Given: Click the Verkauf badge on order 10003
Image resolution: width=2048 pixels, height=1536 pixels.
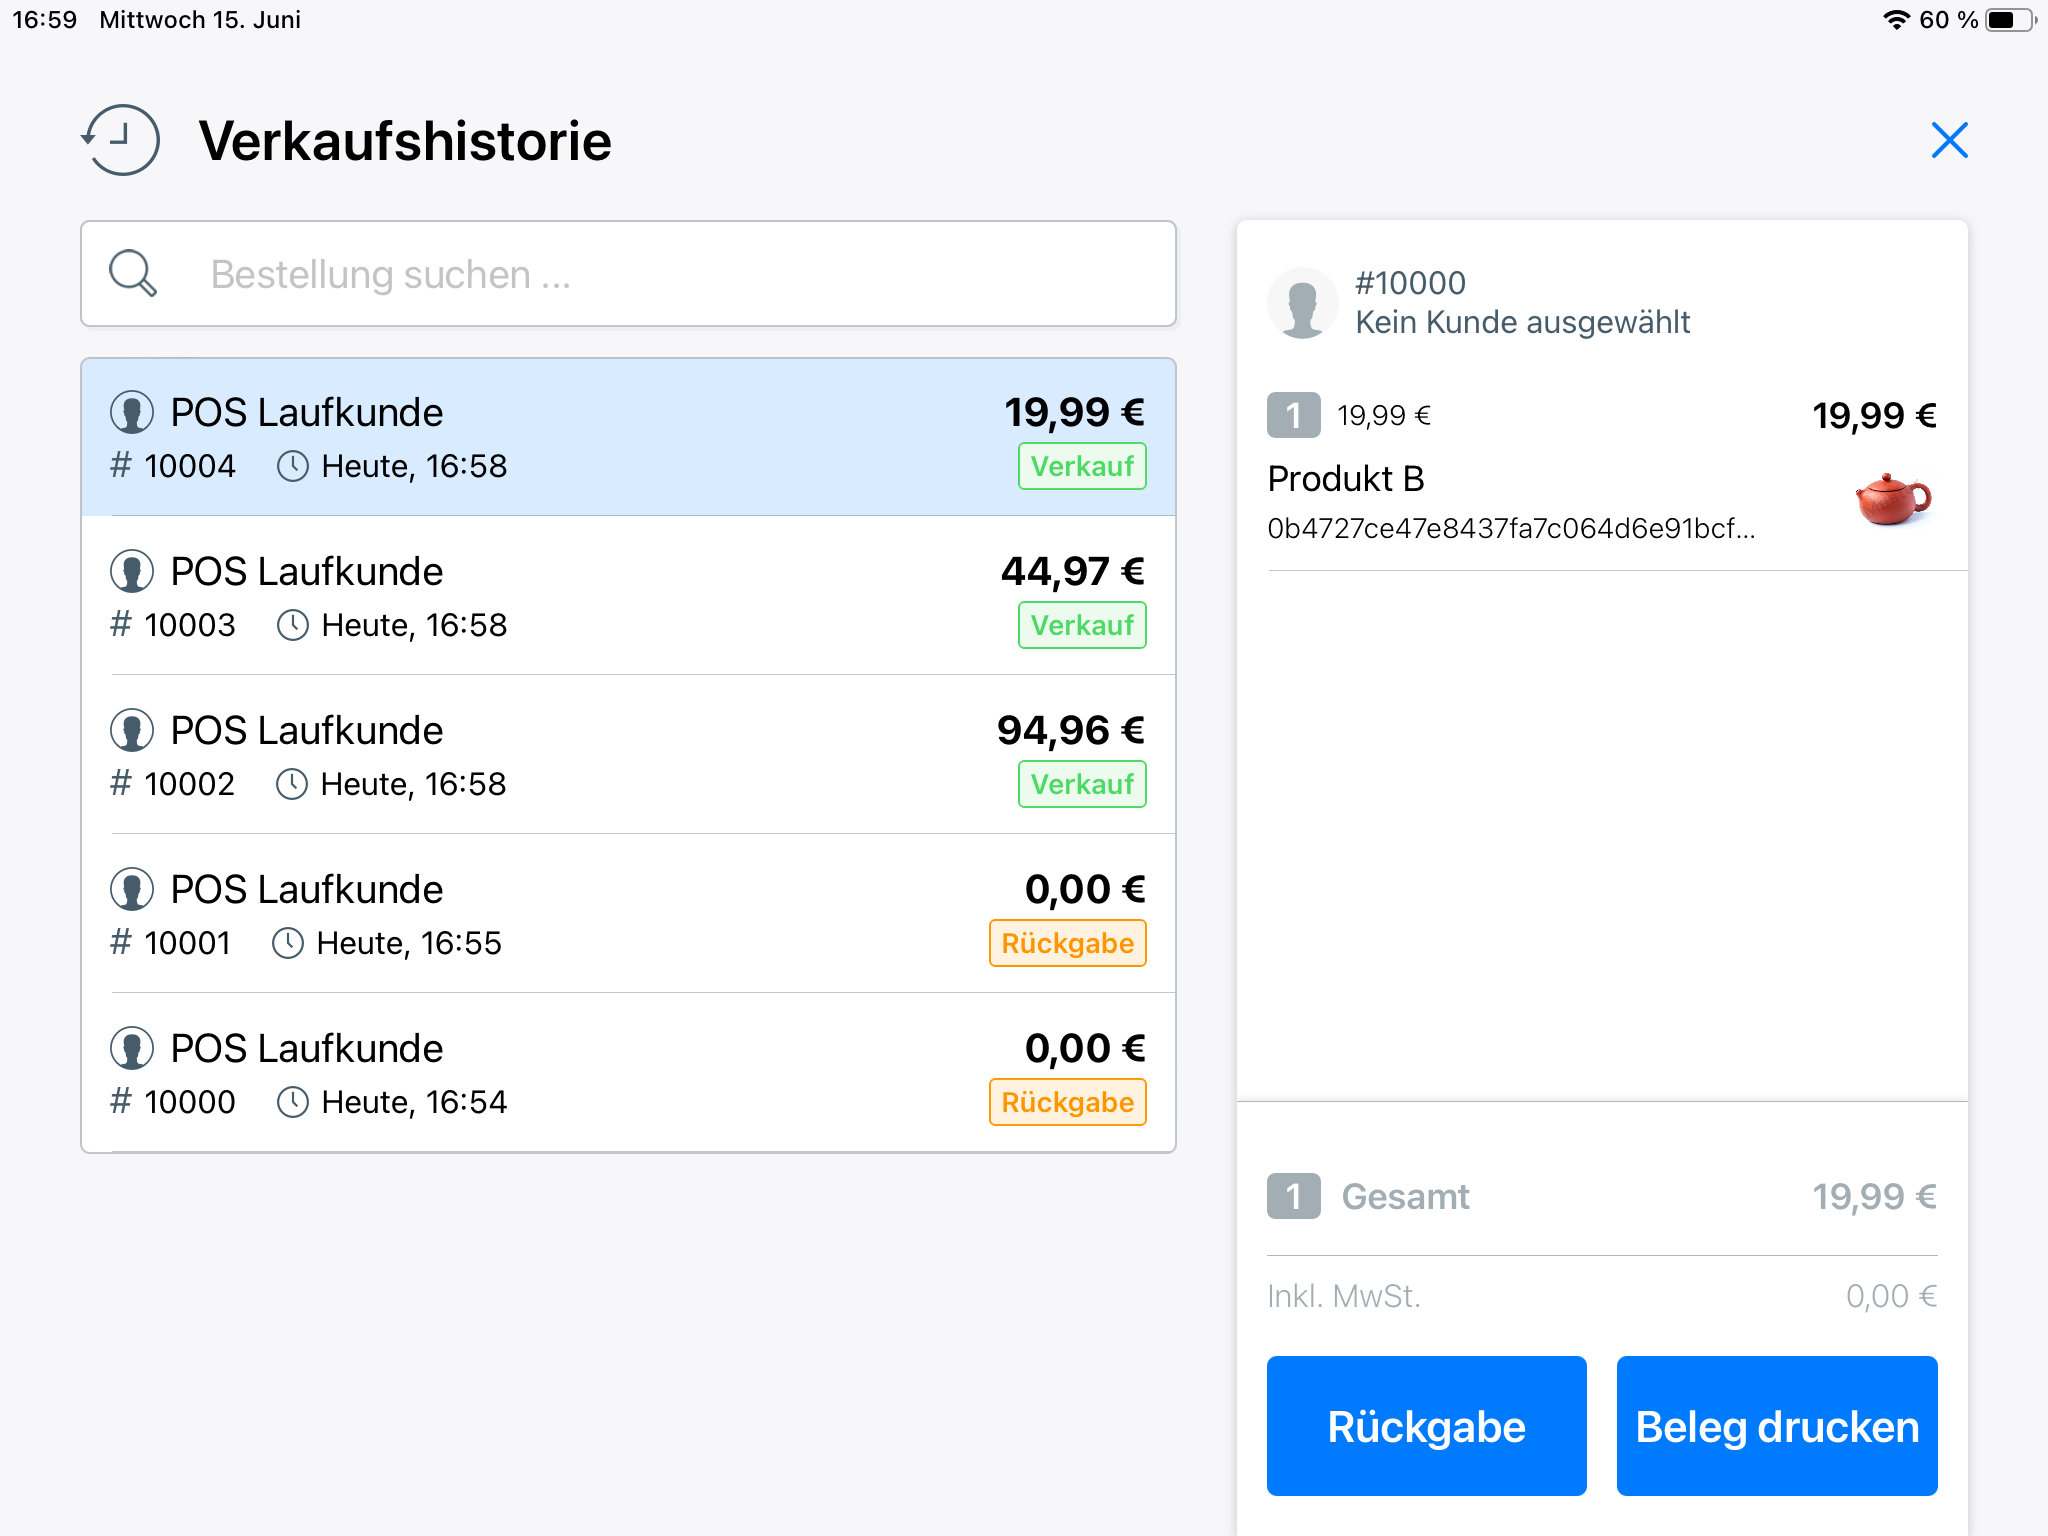Looking at the screenshot, I should point(1082,626).
